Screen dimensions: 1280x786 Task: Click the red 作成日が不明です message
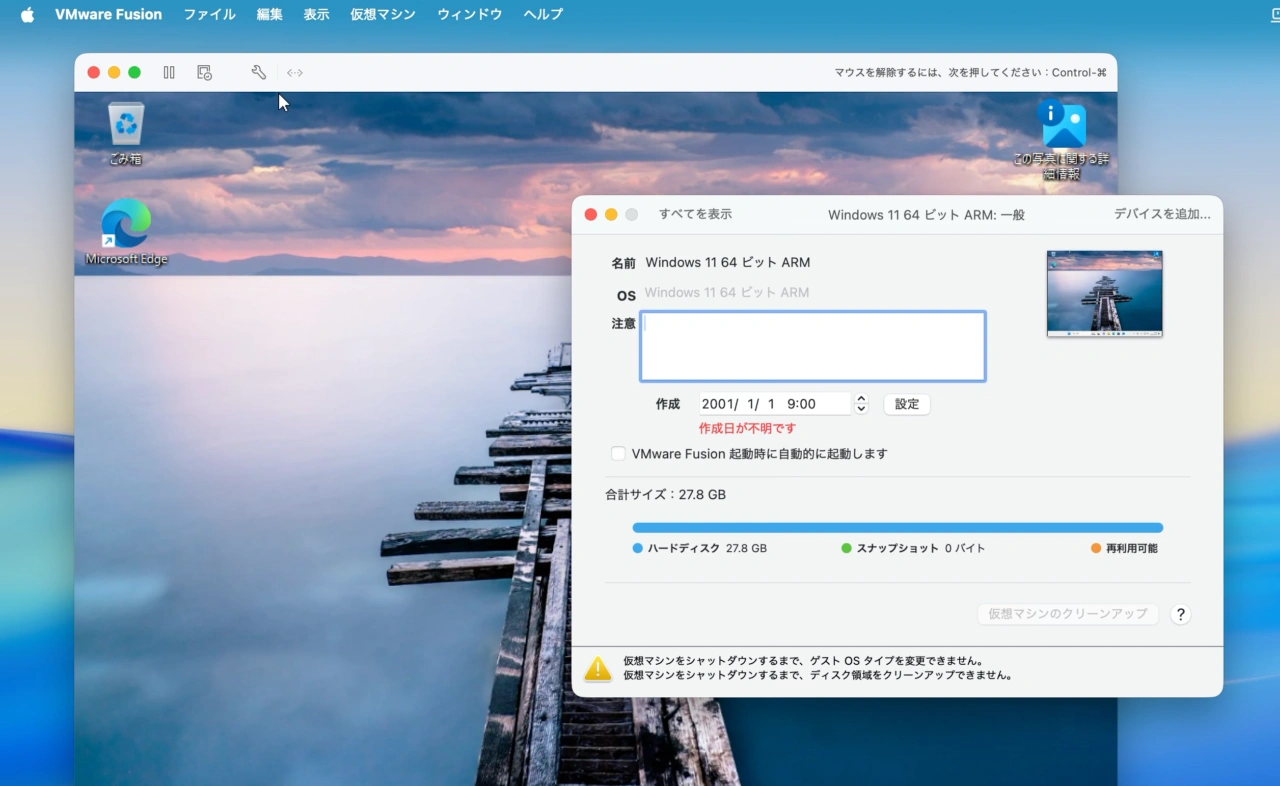748,428
